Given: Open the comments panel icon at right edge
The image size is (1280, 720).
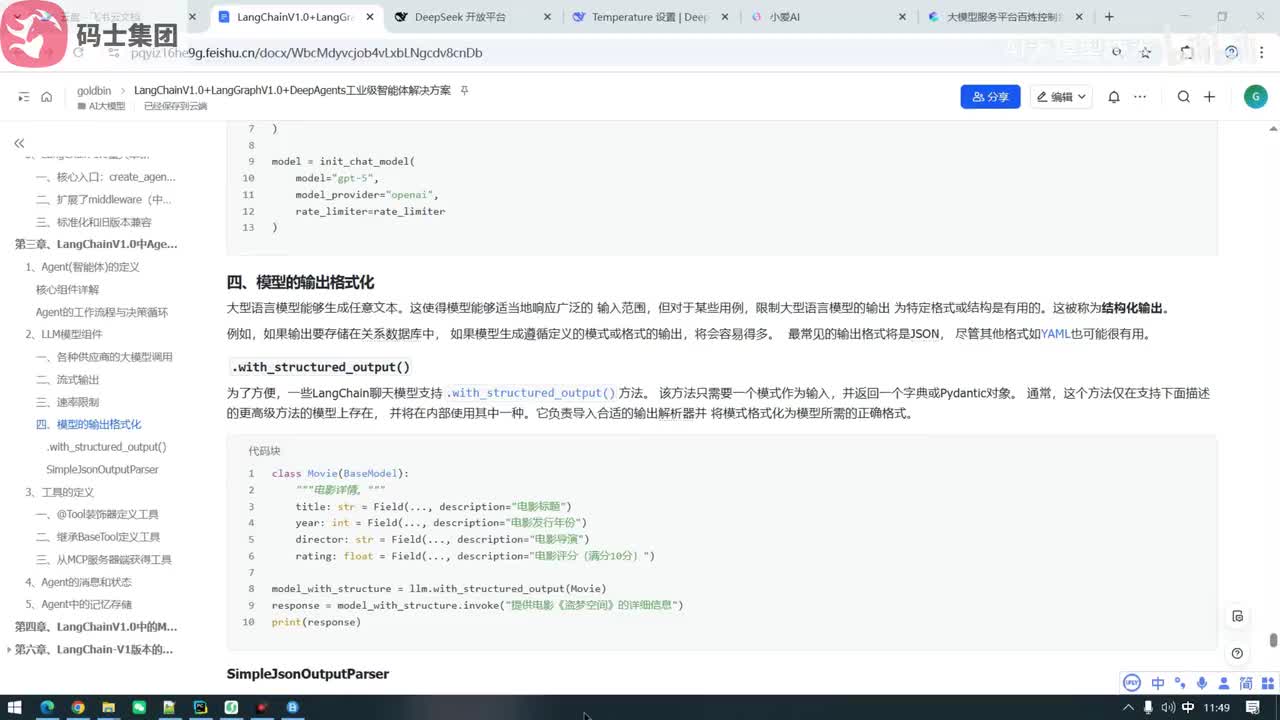Looking at the screenshot, I should (x=1237, y=616).
